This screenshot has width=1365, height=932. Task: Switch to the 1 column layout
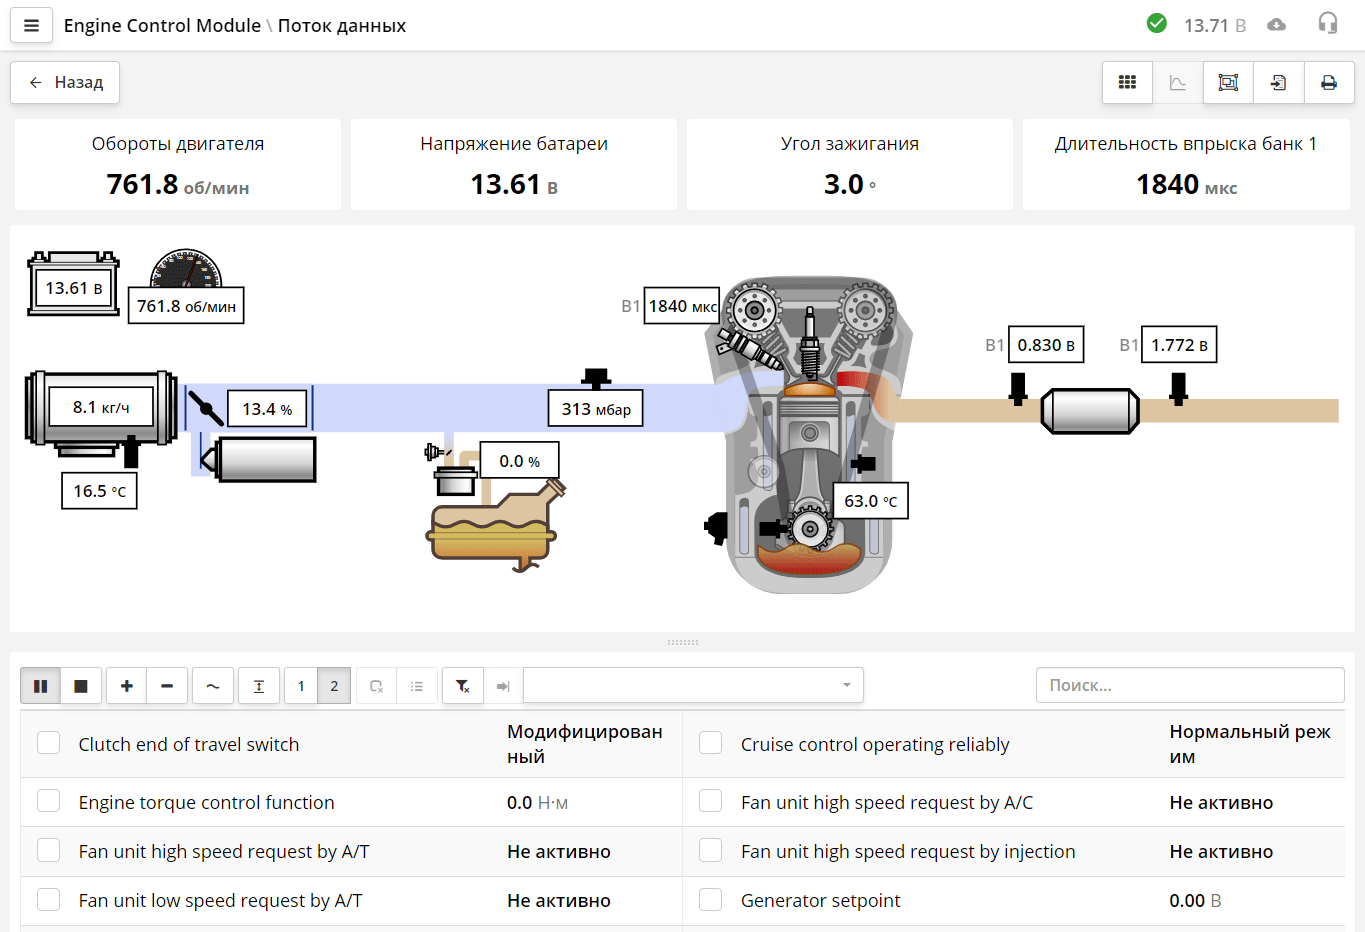[x=301, y=686]
